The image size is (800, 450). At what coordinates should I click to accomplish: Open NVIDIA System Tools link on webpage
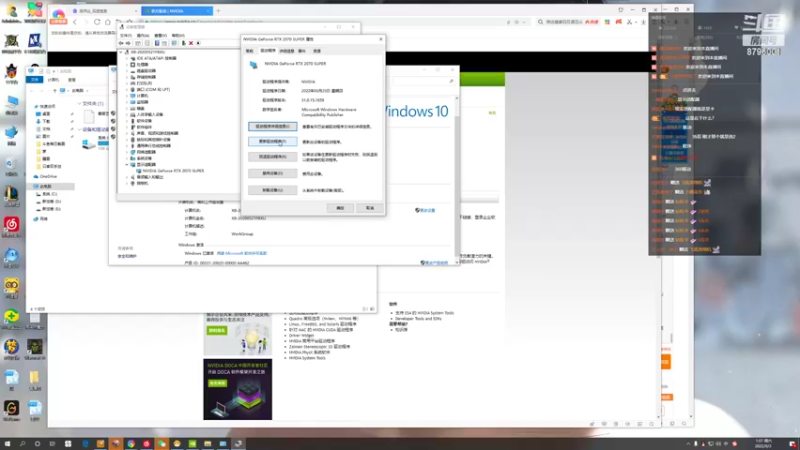coord(307,358)
